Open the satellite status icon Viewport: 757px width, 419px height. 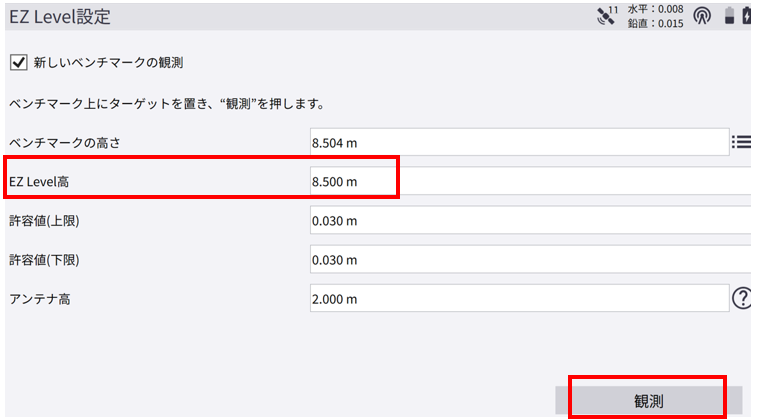605,16
